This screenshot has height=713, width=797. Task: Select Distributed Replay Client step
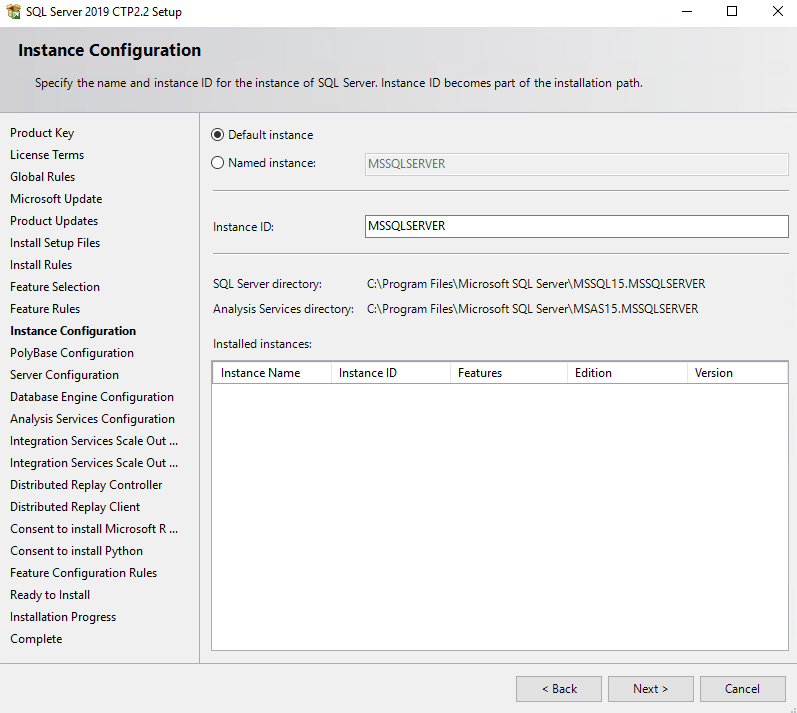pos(75,507)
